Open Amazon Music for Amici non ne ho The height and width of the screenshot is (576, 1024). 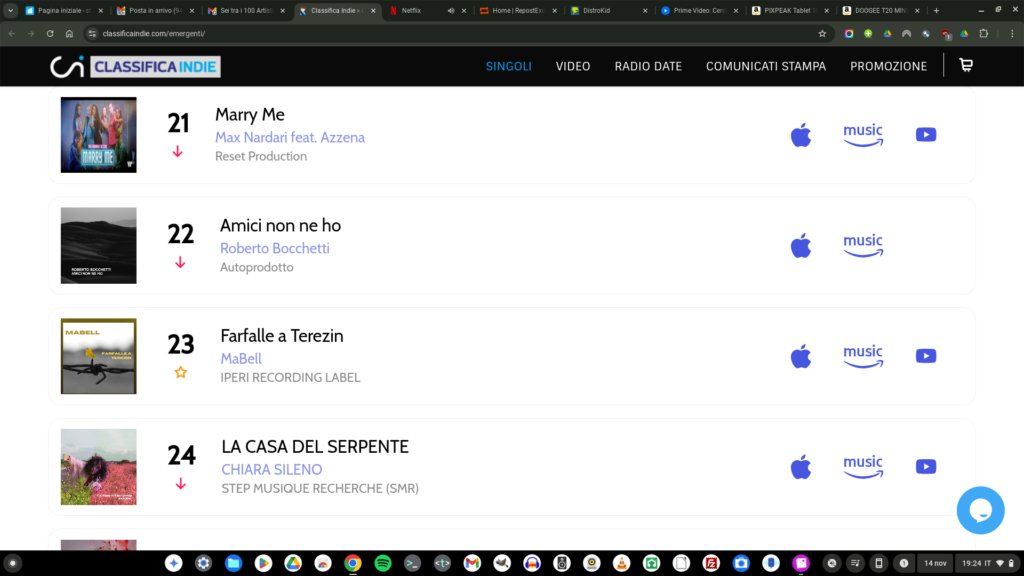click(863, 246)
